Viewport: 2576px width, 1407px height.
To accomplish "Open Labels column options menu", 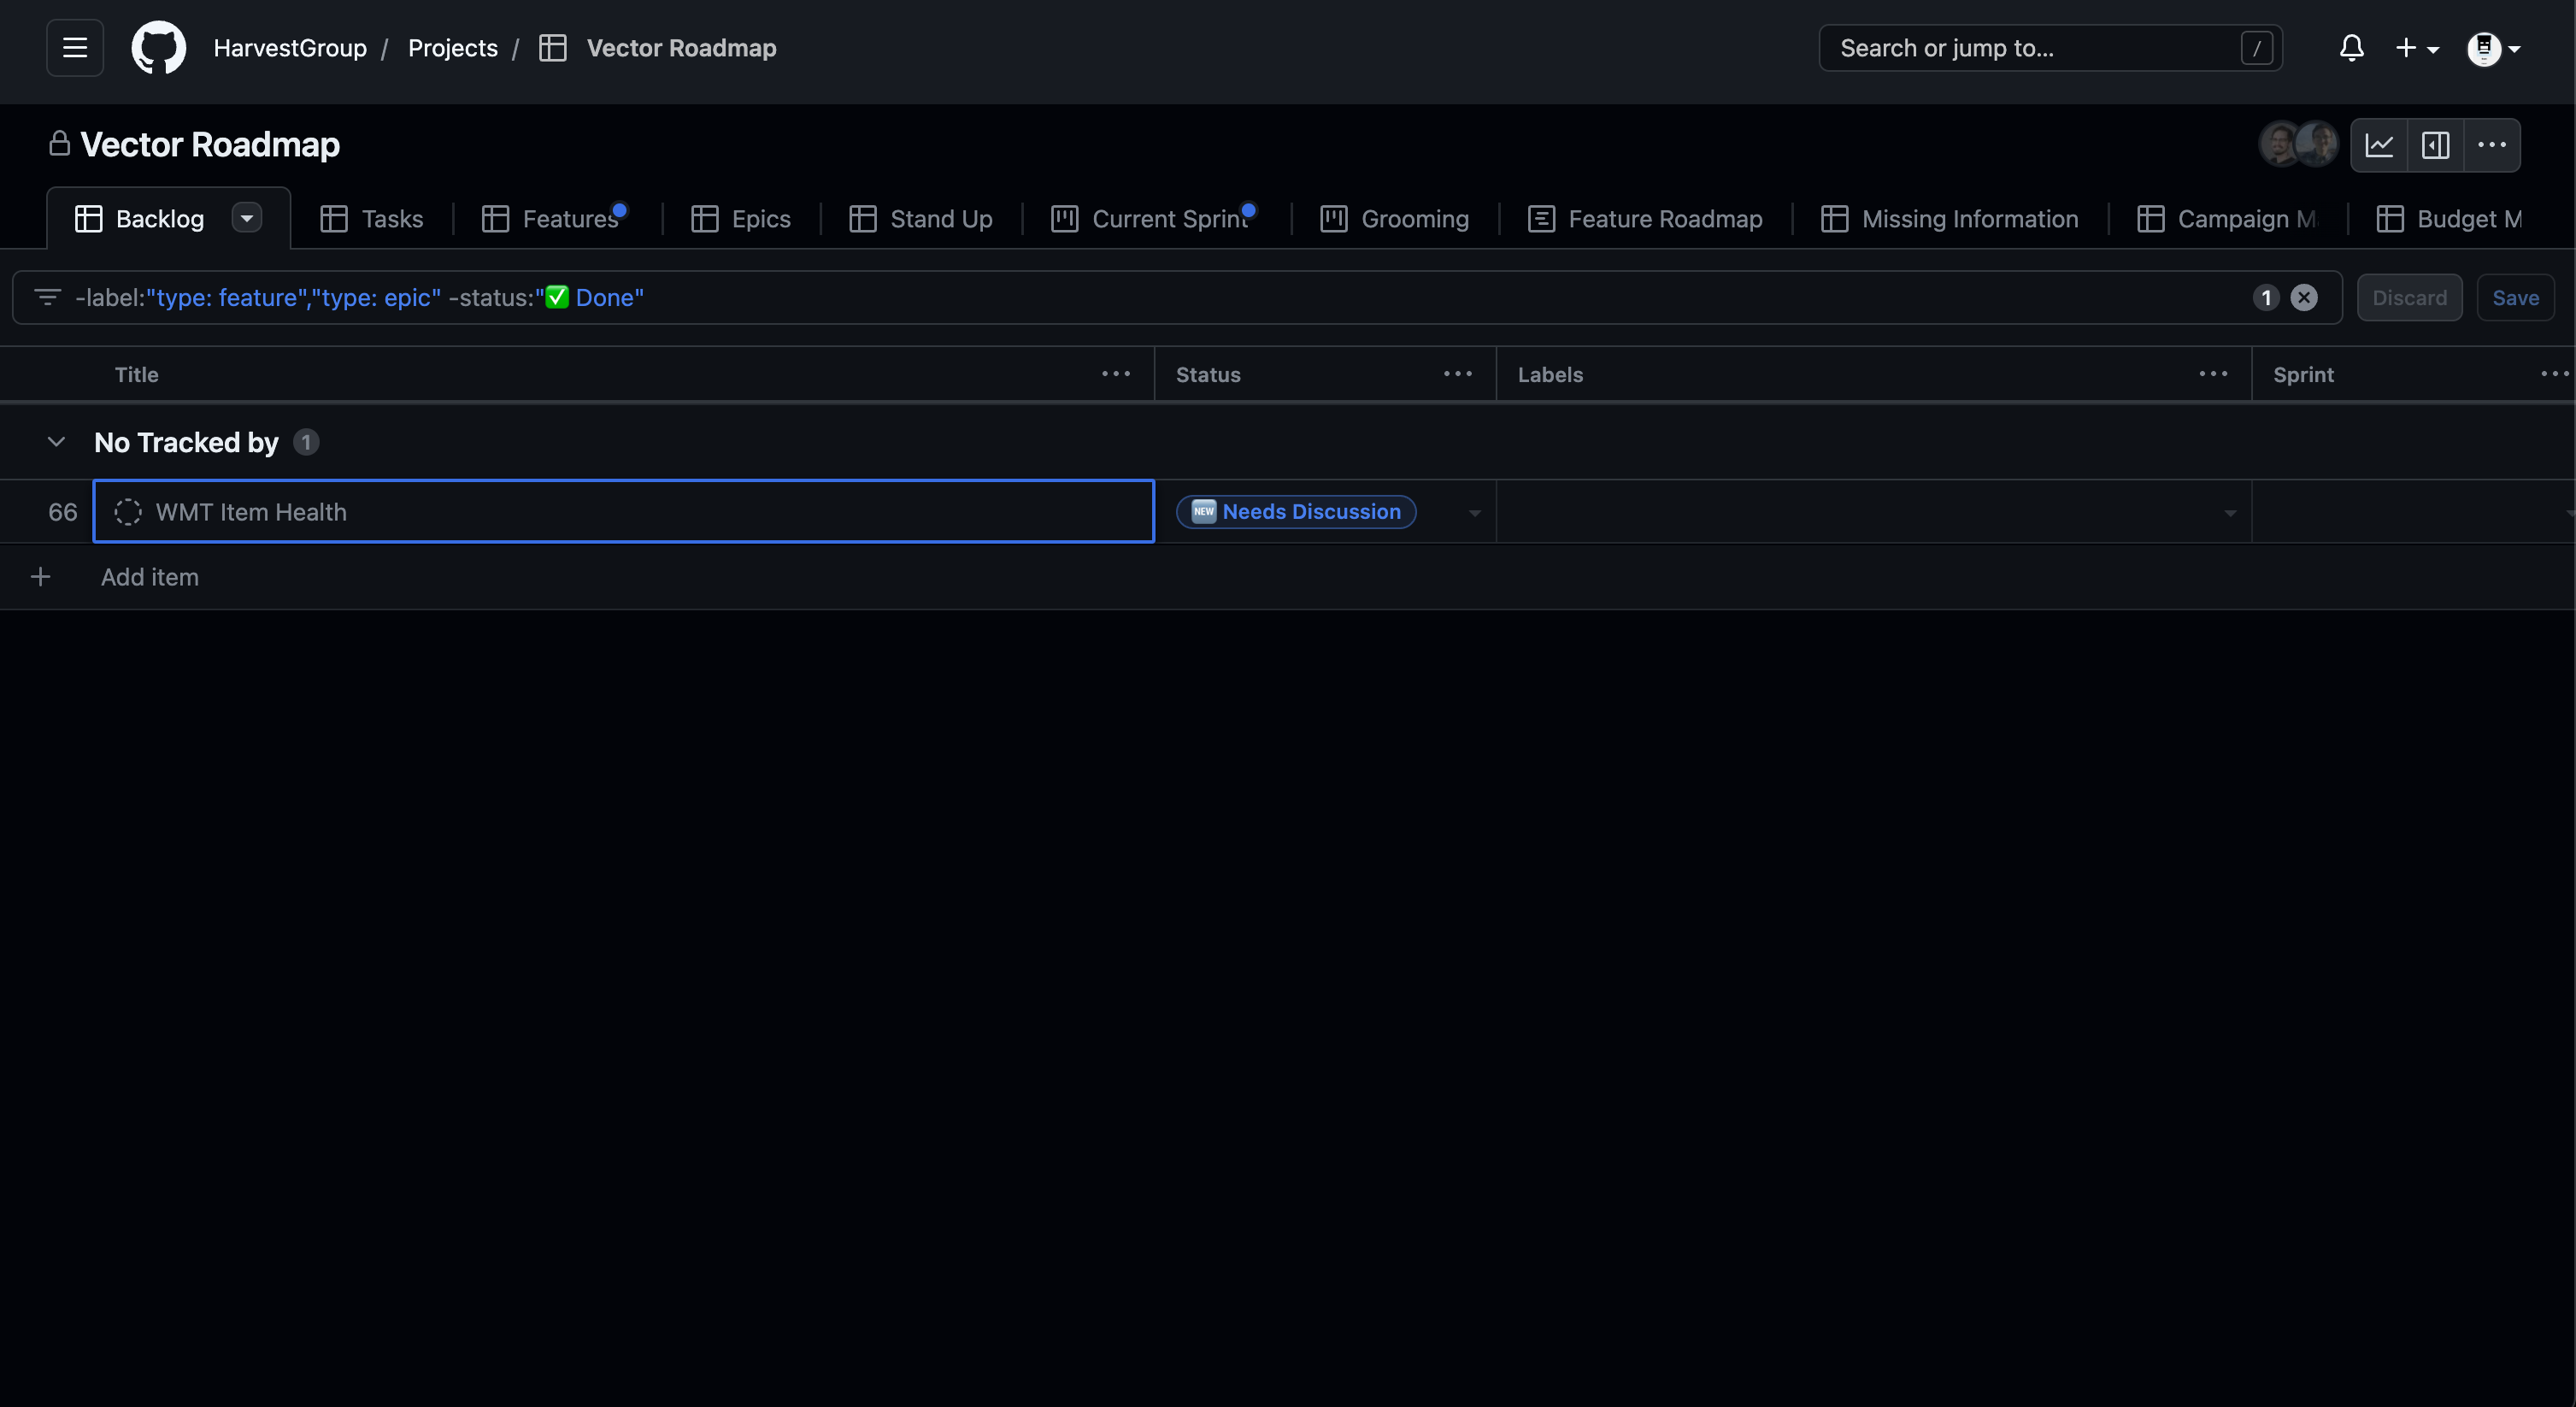I will 2213,374.
